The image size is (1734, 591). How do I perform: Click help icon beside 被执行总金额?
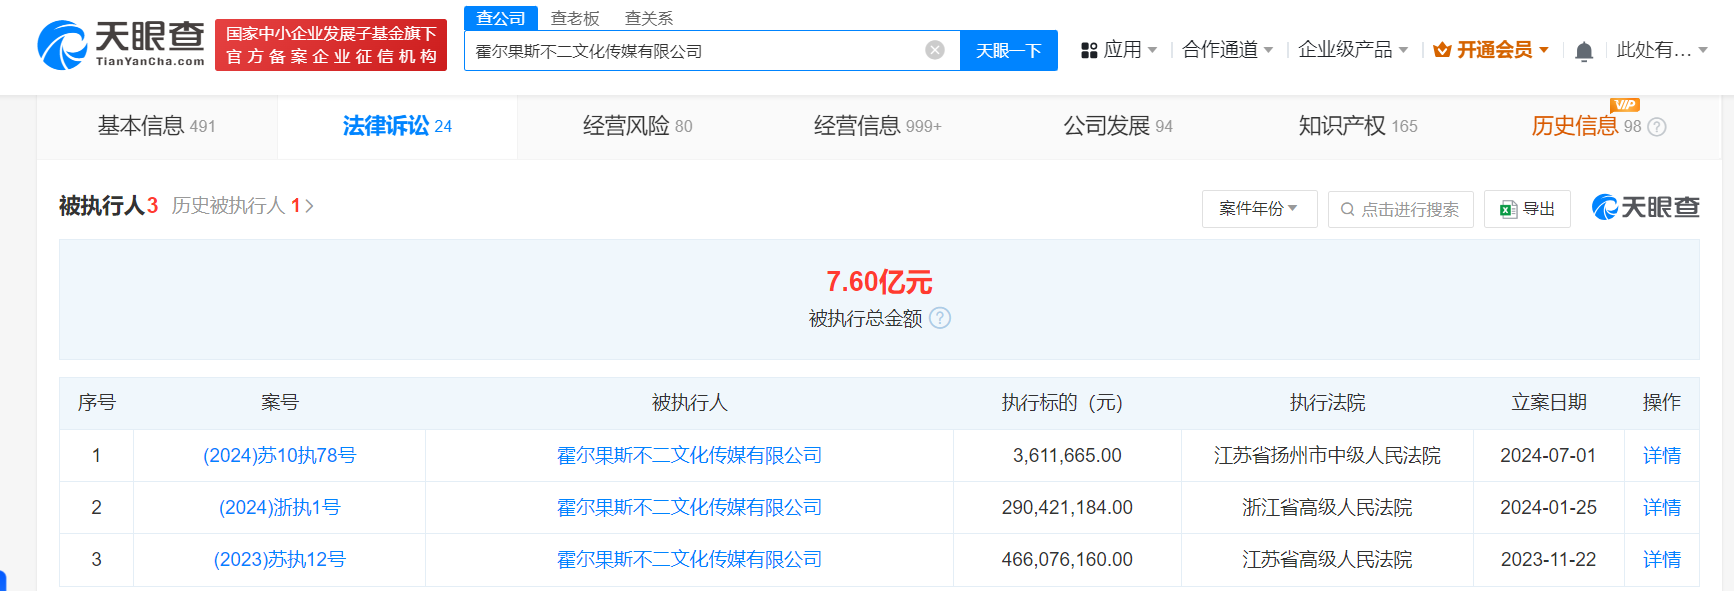coord(940,318)
